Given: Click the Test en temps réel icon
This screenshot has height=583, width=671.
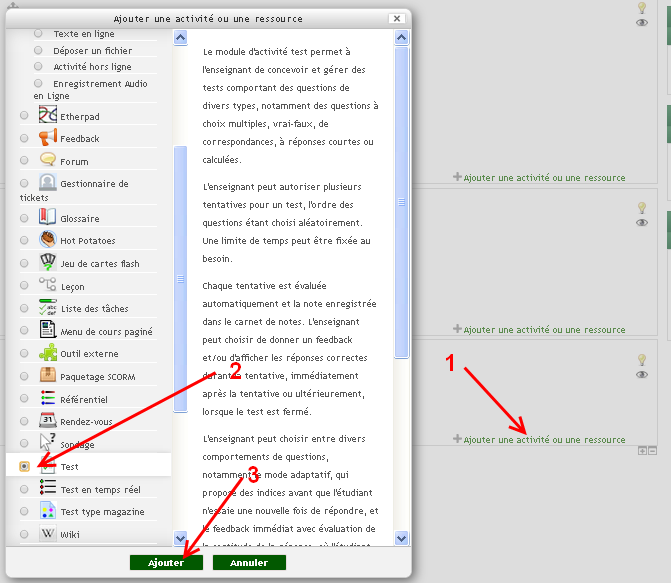Looking at the screenshot, I should coord(48,488).
